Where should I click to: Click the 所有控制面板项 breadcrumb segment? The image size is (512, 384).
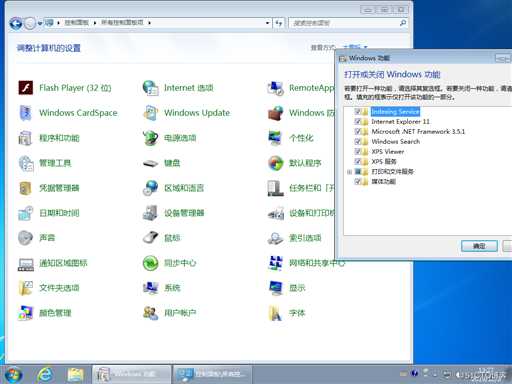pyautogui.click(x=122, y=23)
